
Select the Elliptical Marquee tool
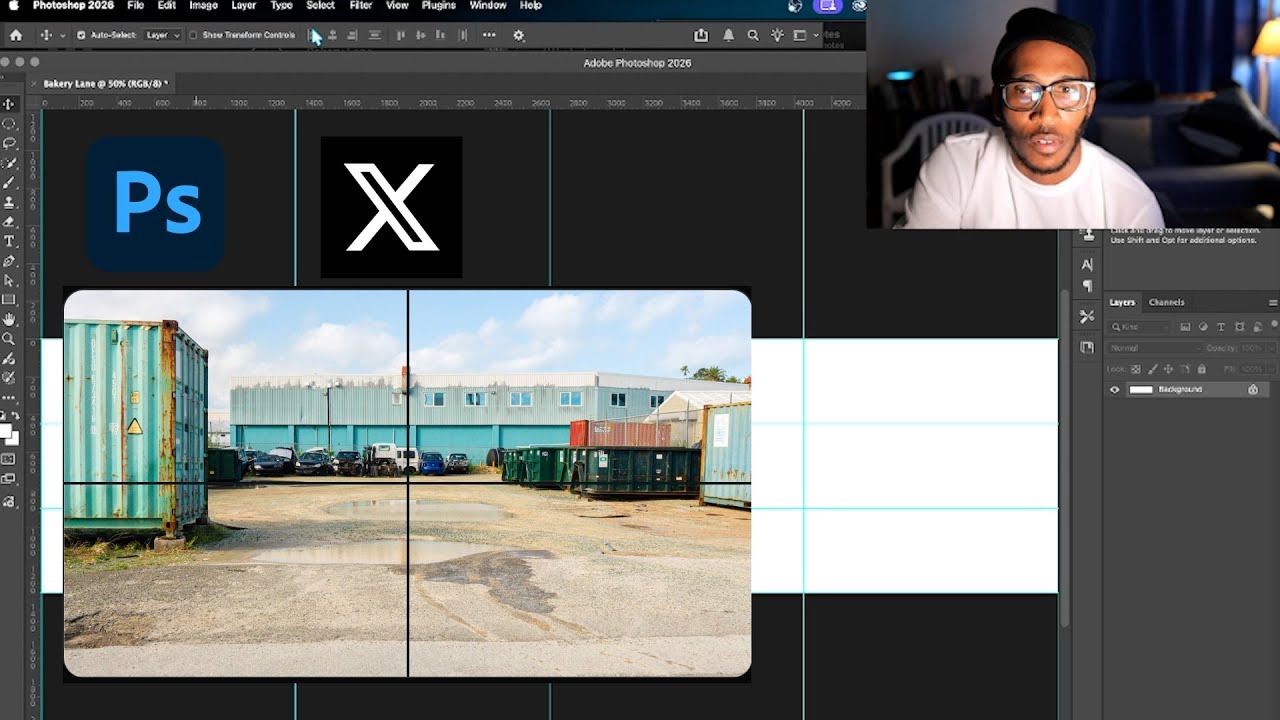(9, 124)
